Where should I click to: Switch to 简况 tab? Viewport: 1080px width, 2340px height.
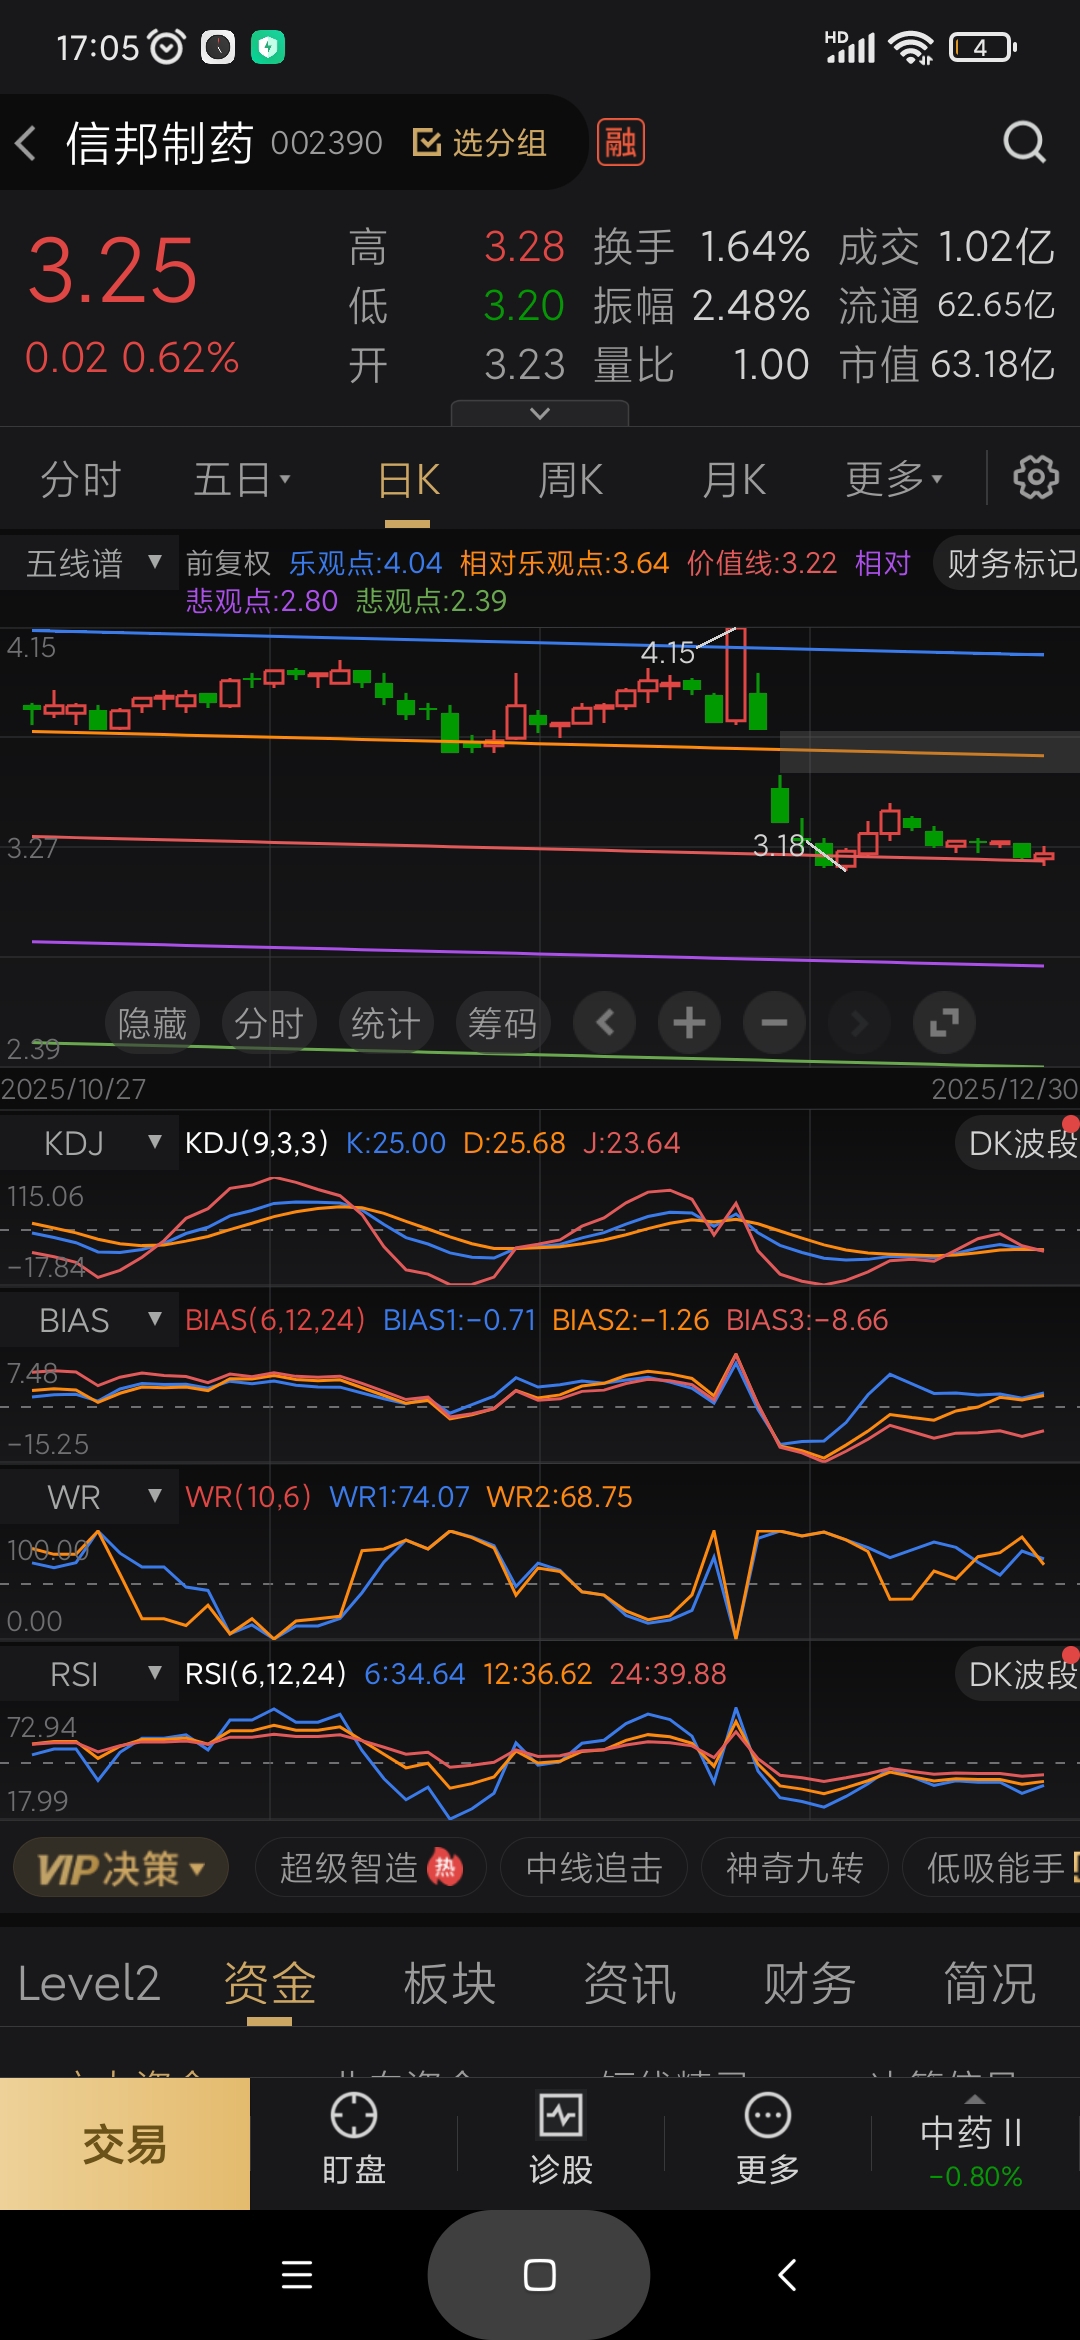pyautogui.click(x=990, y=1983)
